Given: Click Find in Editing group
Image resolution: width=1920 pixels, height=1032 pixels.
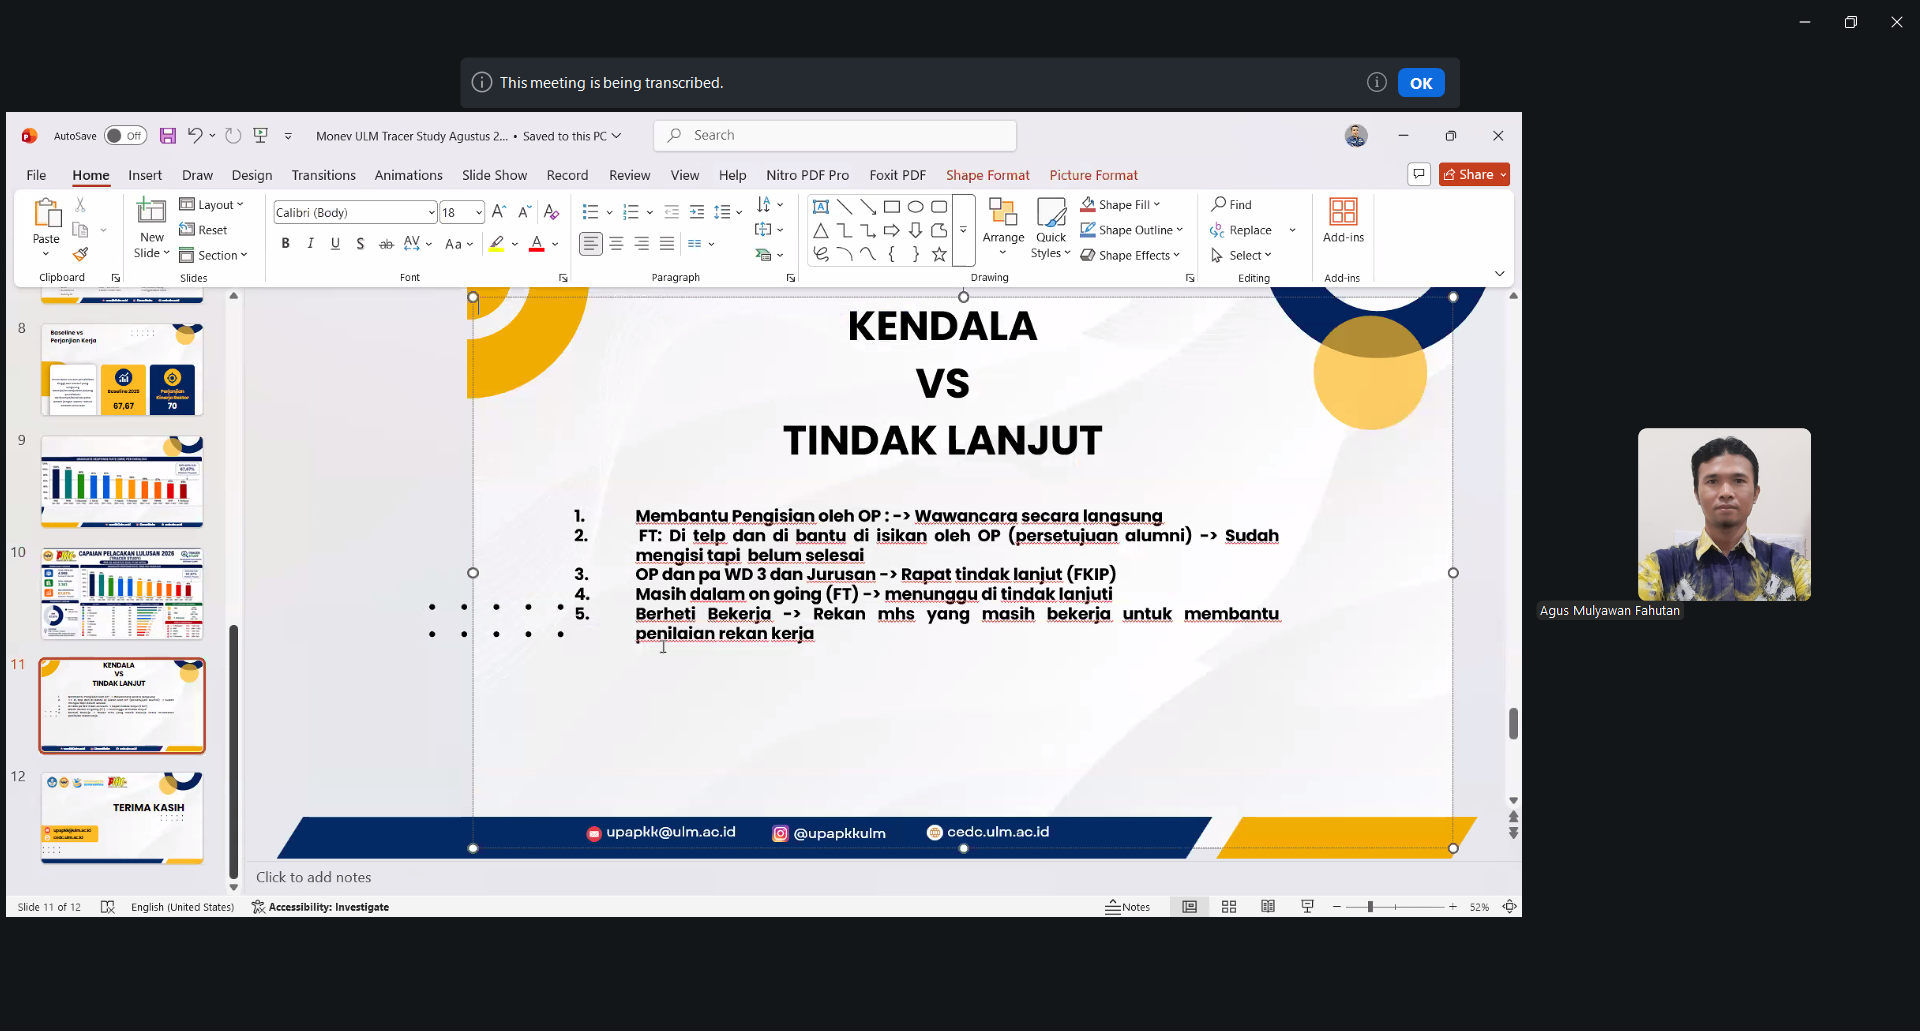Looking at the screenshot, I should tap(1232, 205).
